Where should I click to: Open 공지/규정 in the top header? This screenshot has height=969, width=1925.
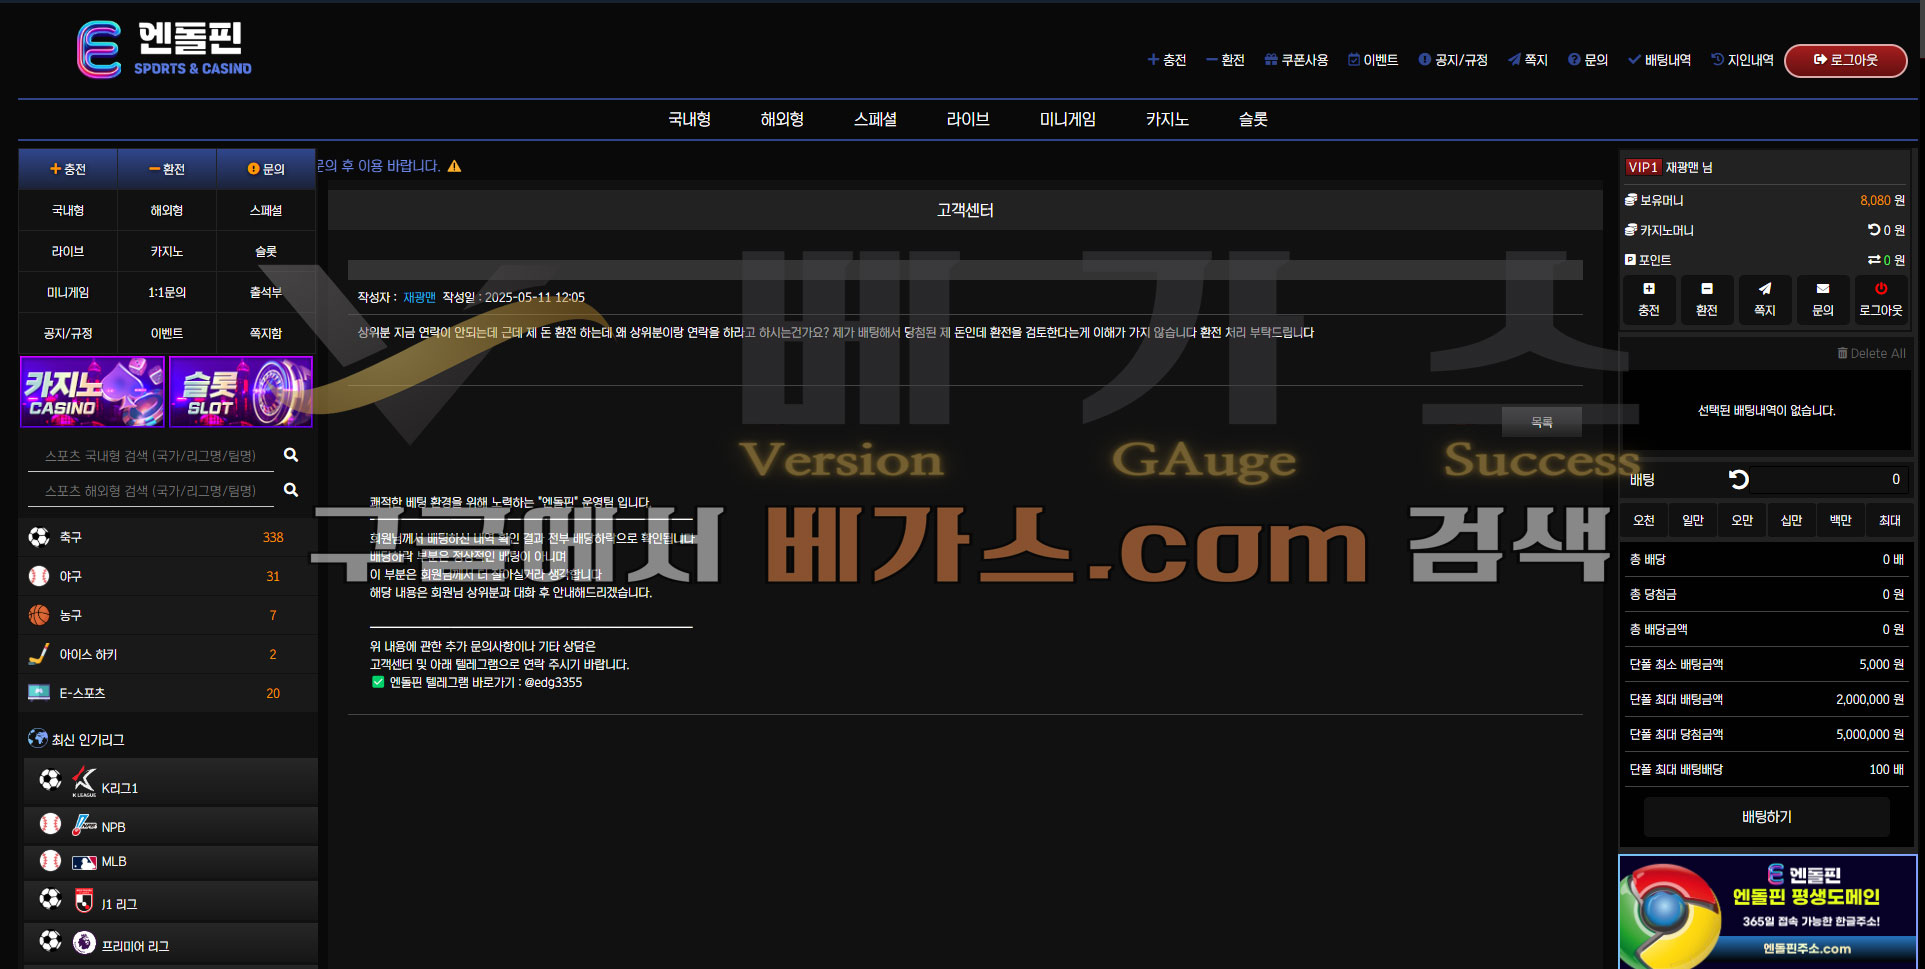1453,60
